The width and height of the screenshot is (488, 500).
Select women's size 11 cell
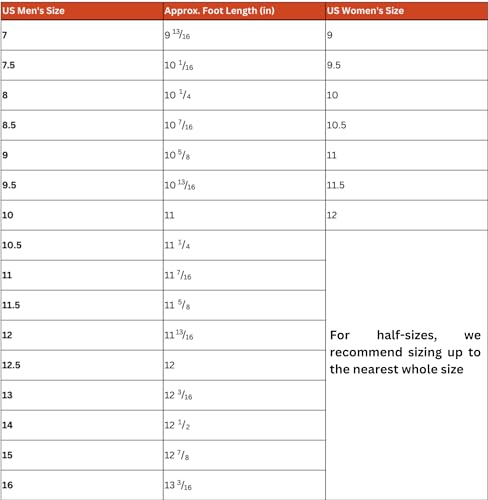(407, 155)
